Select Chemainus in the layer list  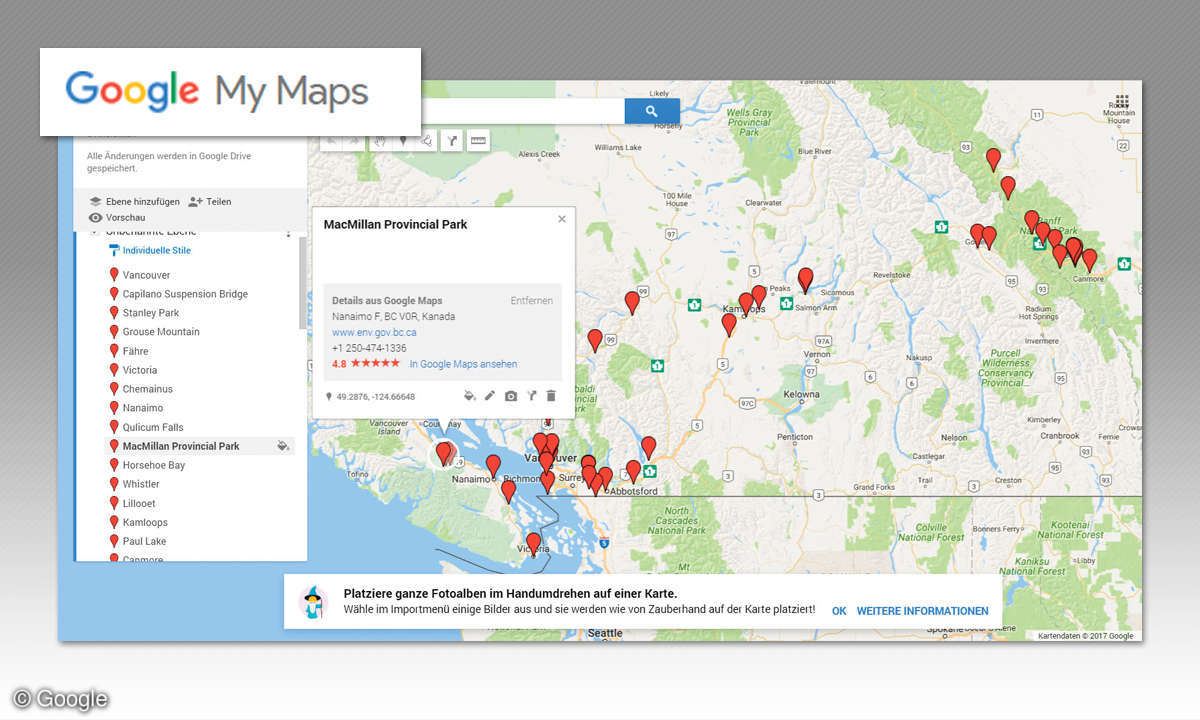point(147,389)
